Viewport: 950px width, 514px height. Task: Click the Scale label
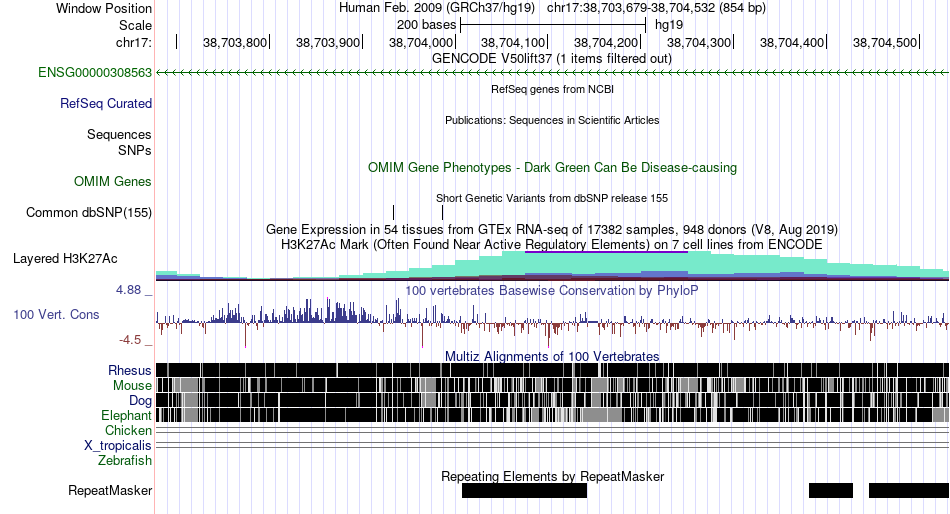pyautogui.click(x=135, y=25)
